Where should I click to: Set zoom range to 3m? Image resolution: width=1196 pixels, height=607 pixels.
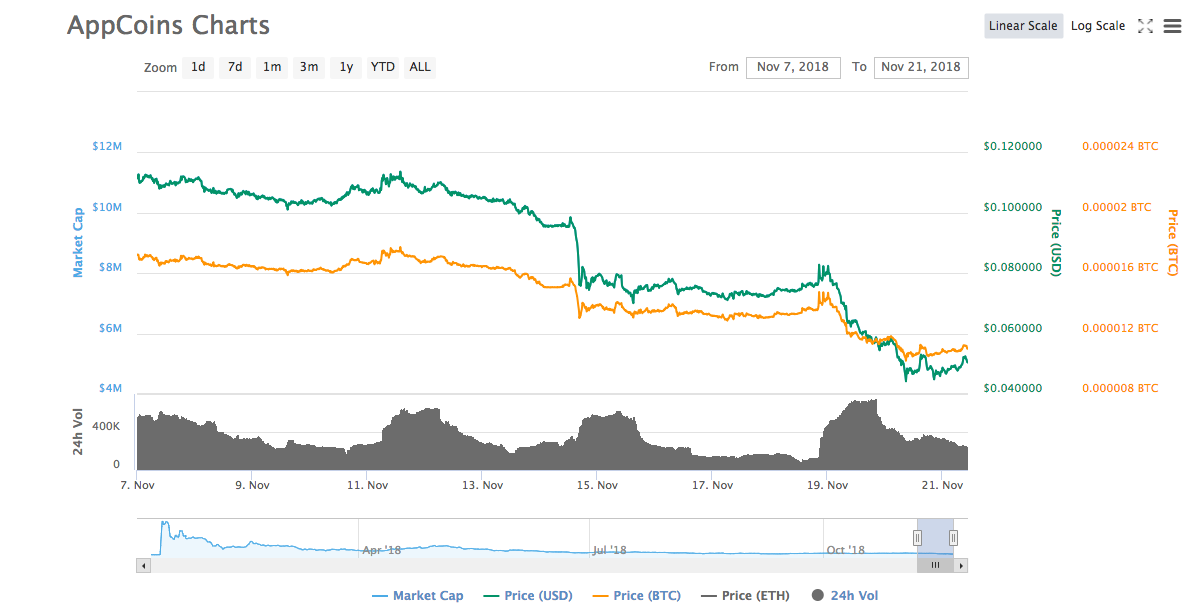point(309,67)
